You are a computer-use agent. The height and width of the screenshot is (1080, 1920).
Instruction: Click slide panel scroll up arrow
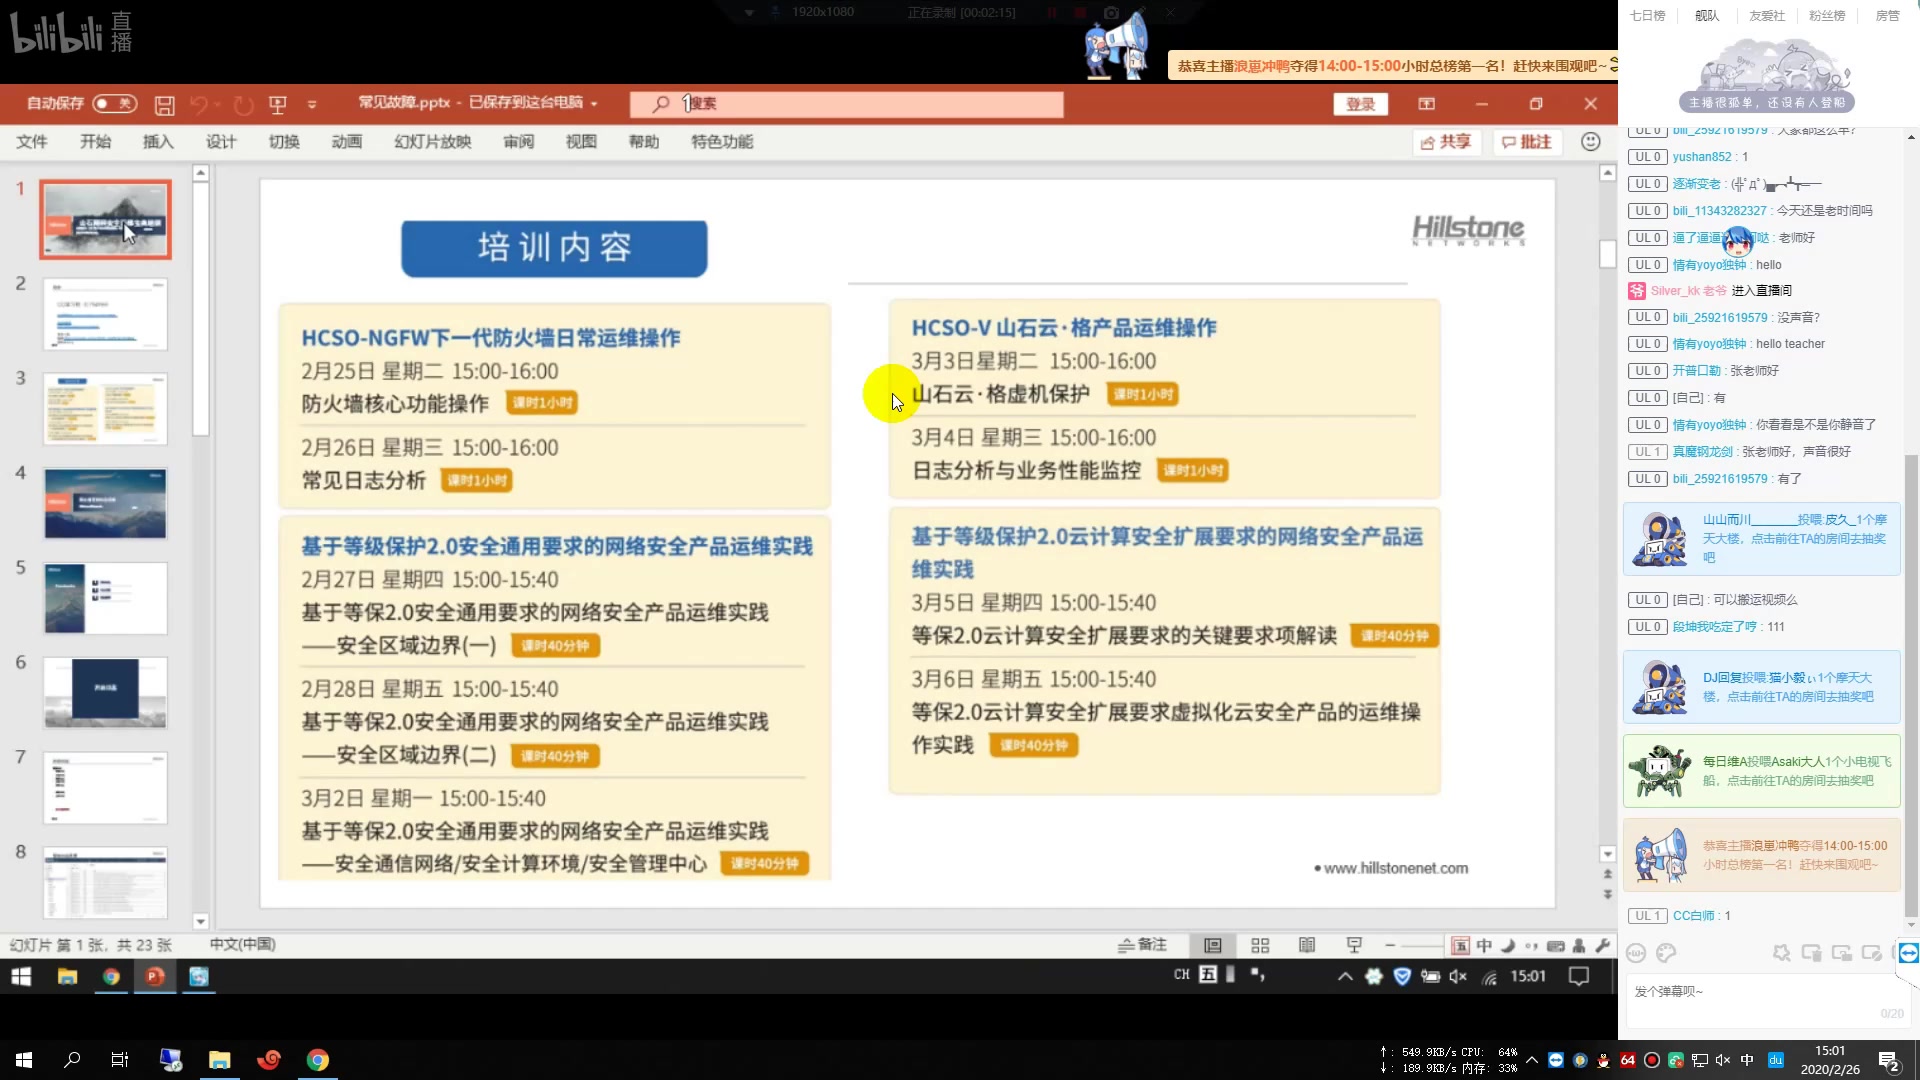point(200,173)
